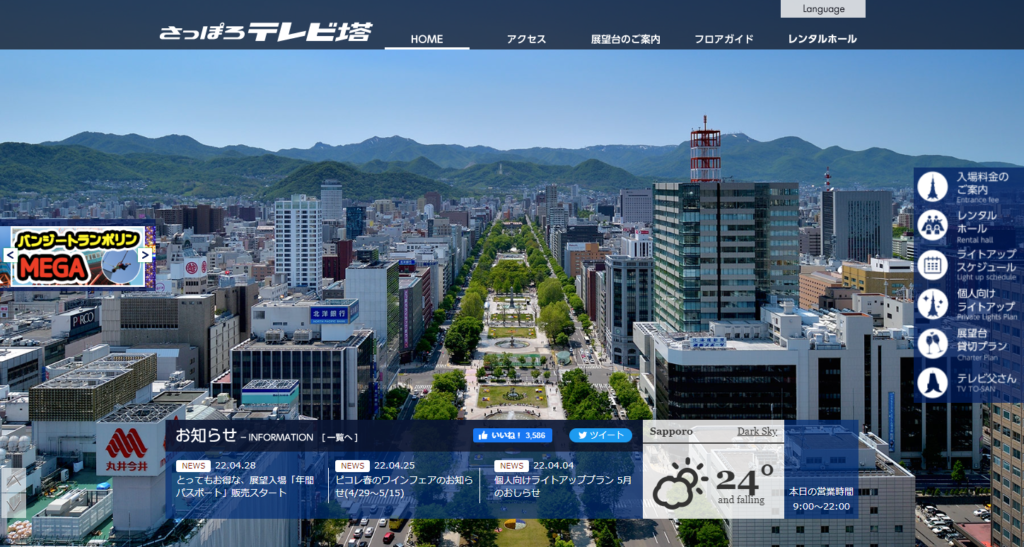Screen dimensions: 1024x547
Task: Click the Sapporo weather widget title
Action: (x=671, y=431)
